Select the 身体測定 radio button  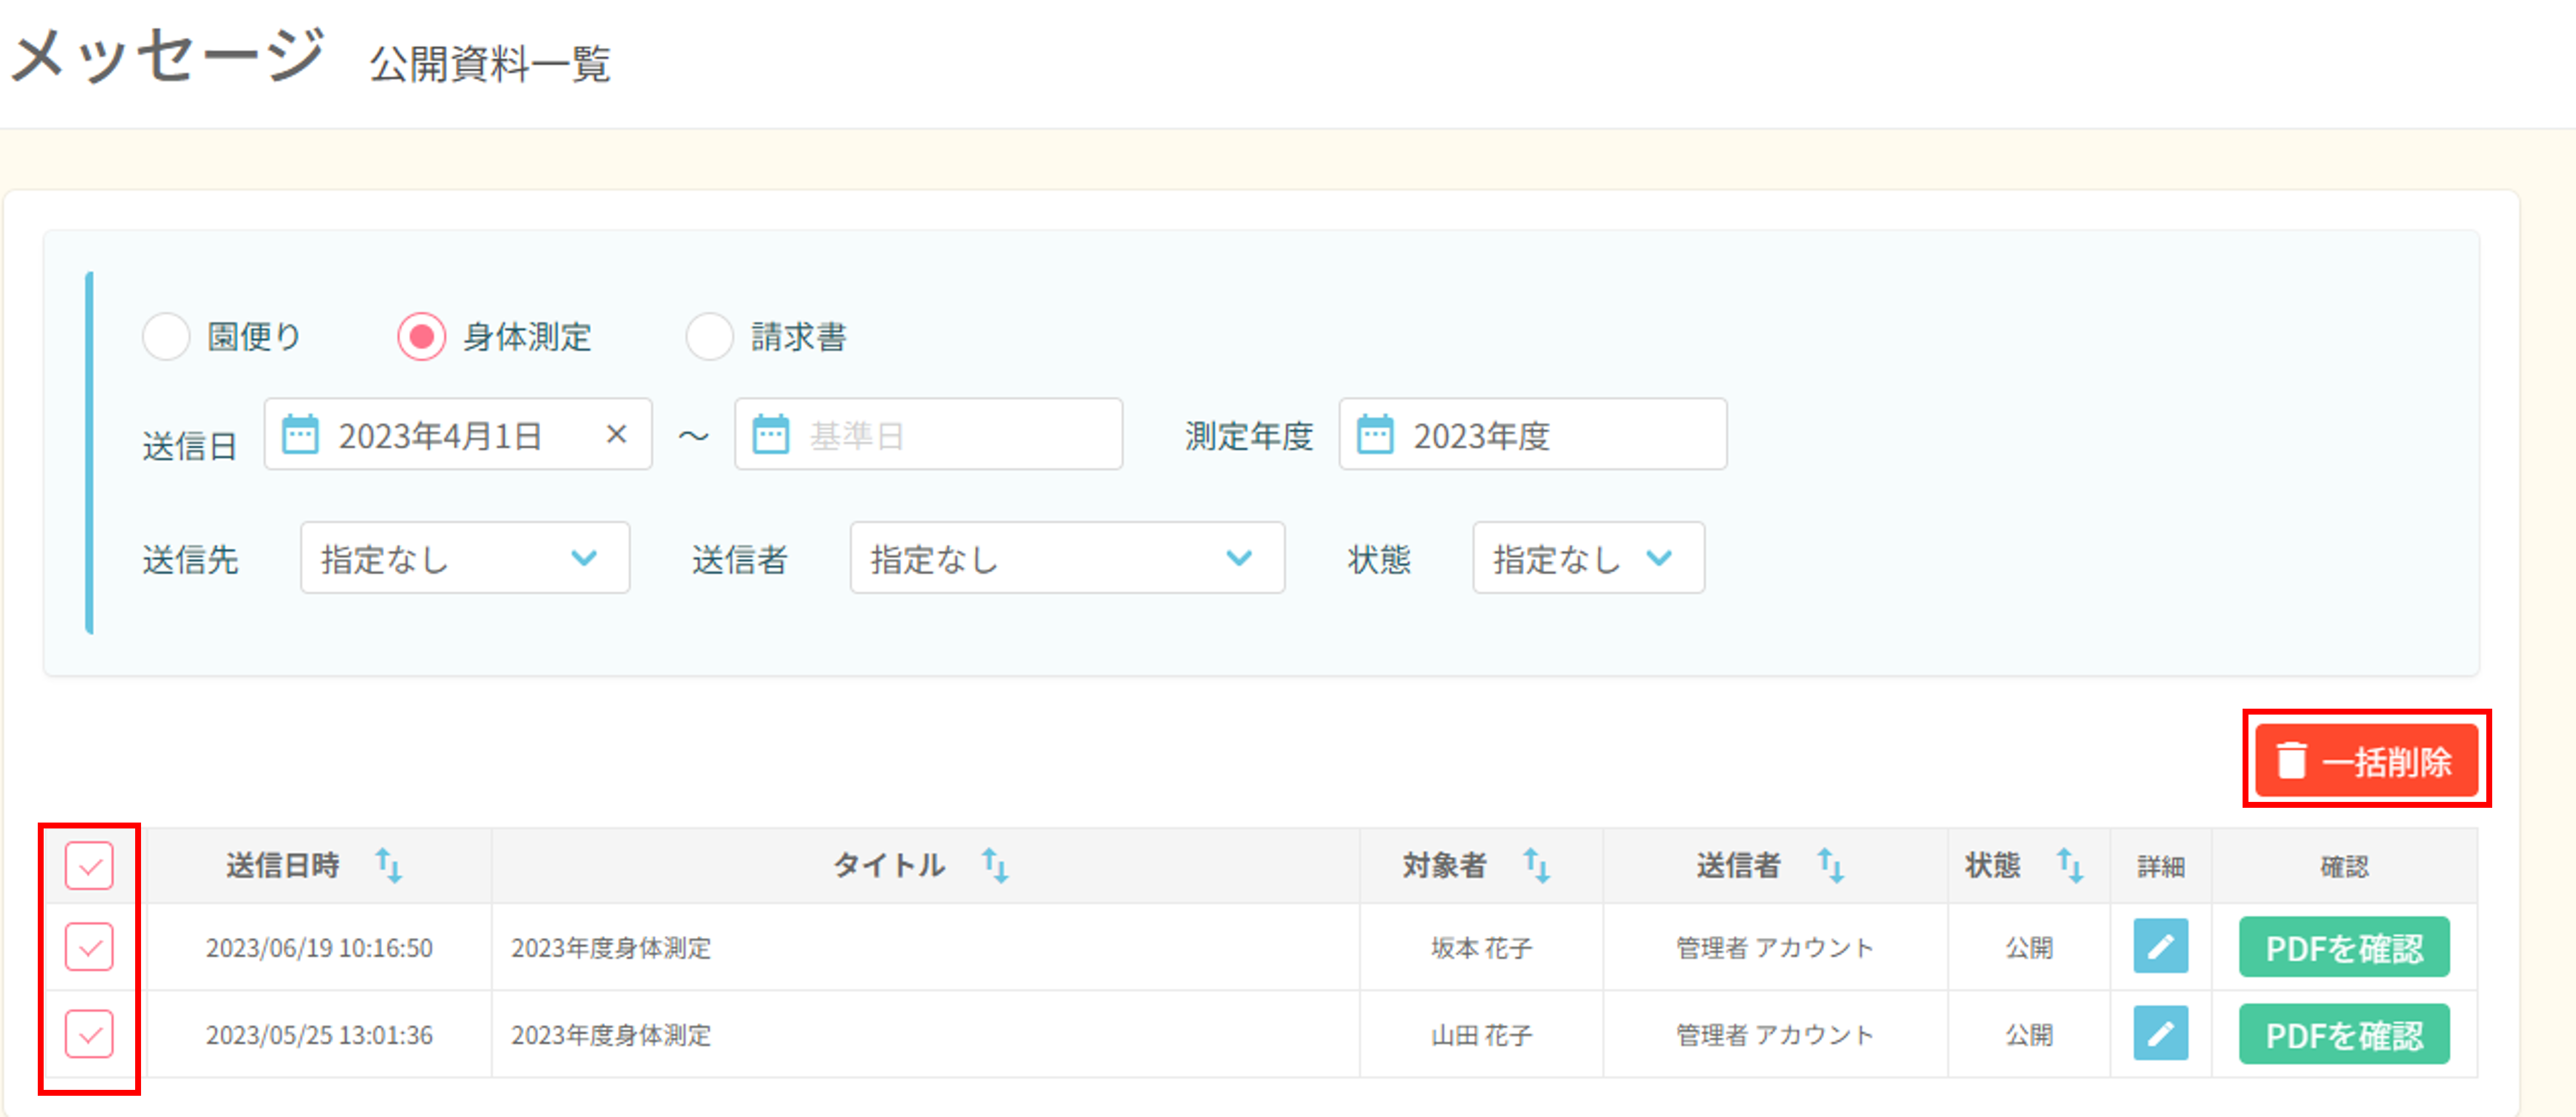[x=421, y=336]
